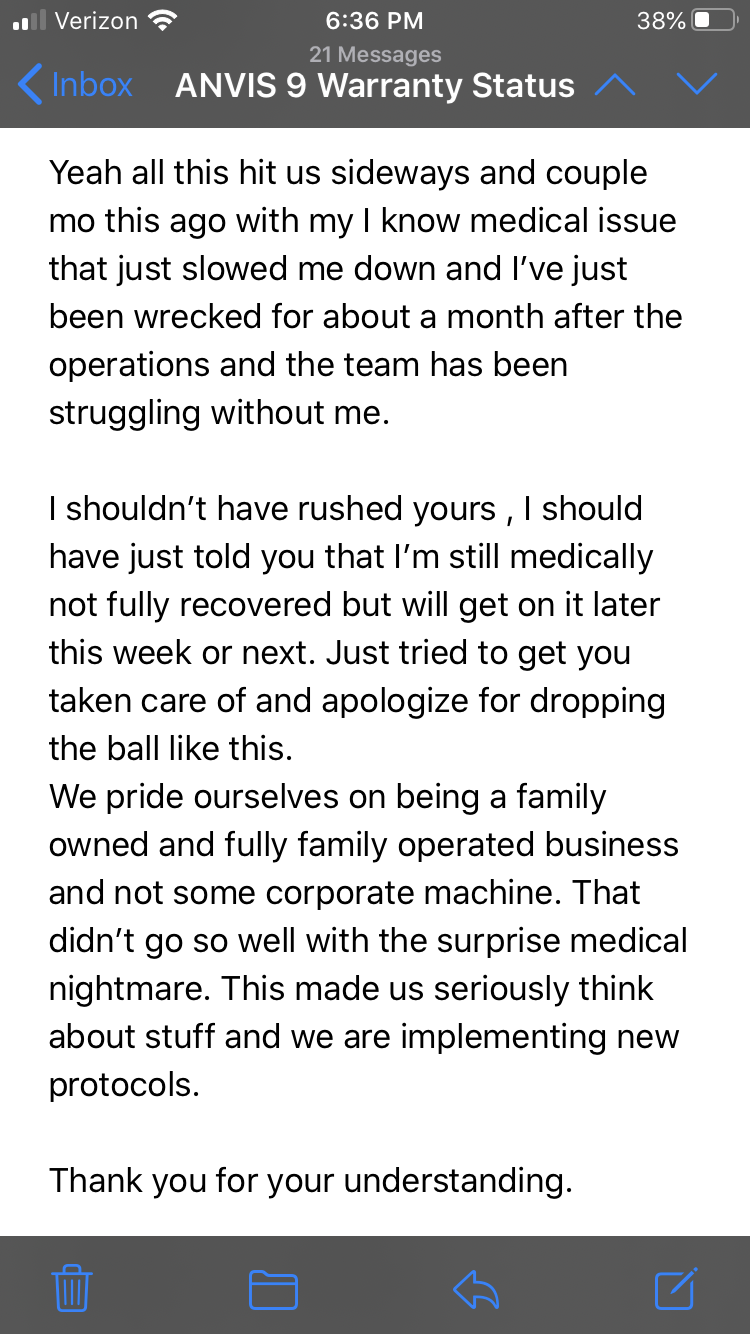This screenshot has height=1334, width=750.
Task: Tap the 6:36 PM clock to jump to top
Action: (x=375, y=20)
